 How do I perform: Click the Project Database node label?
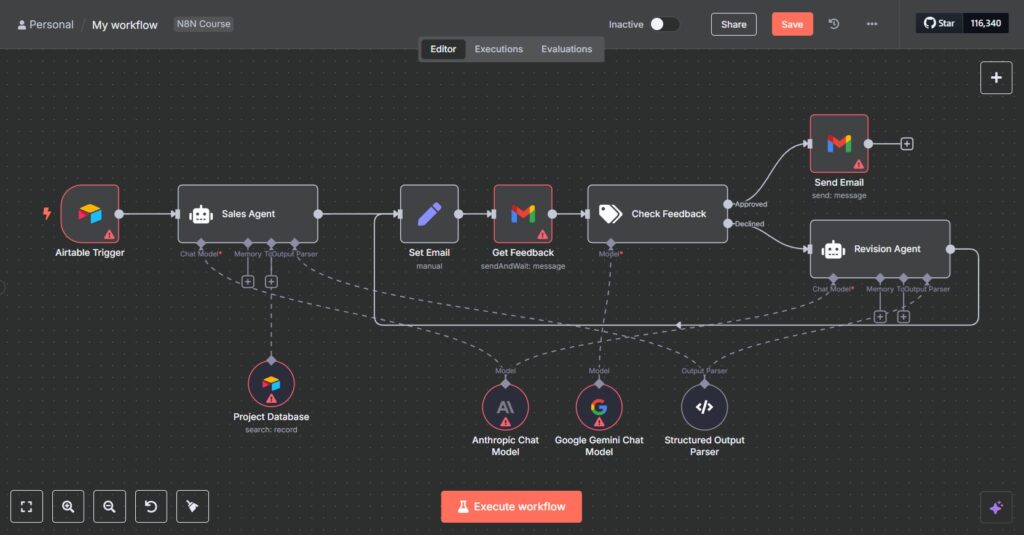[x=271, y=417]
